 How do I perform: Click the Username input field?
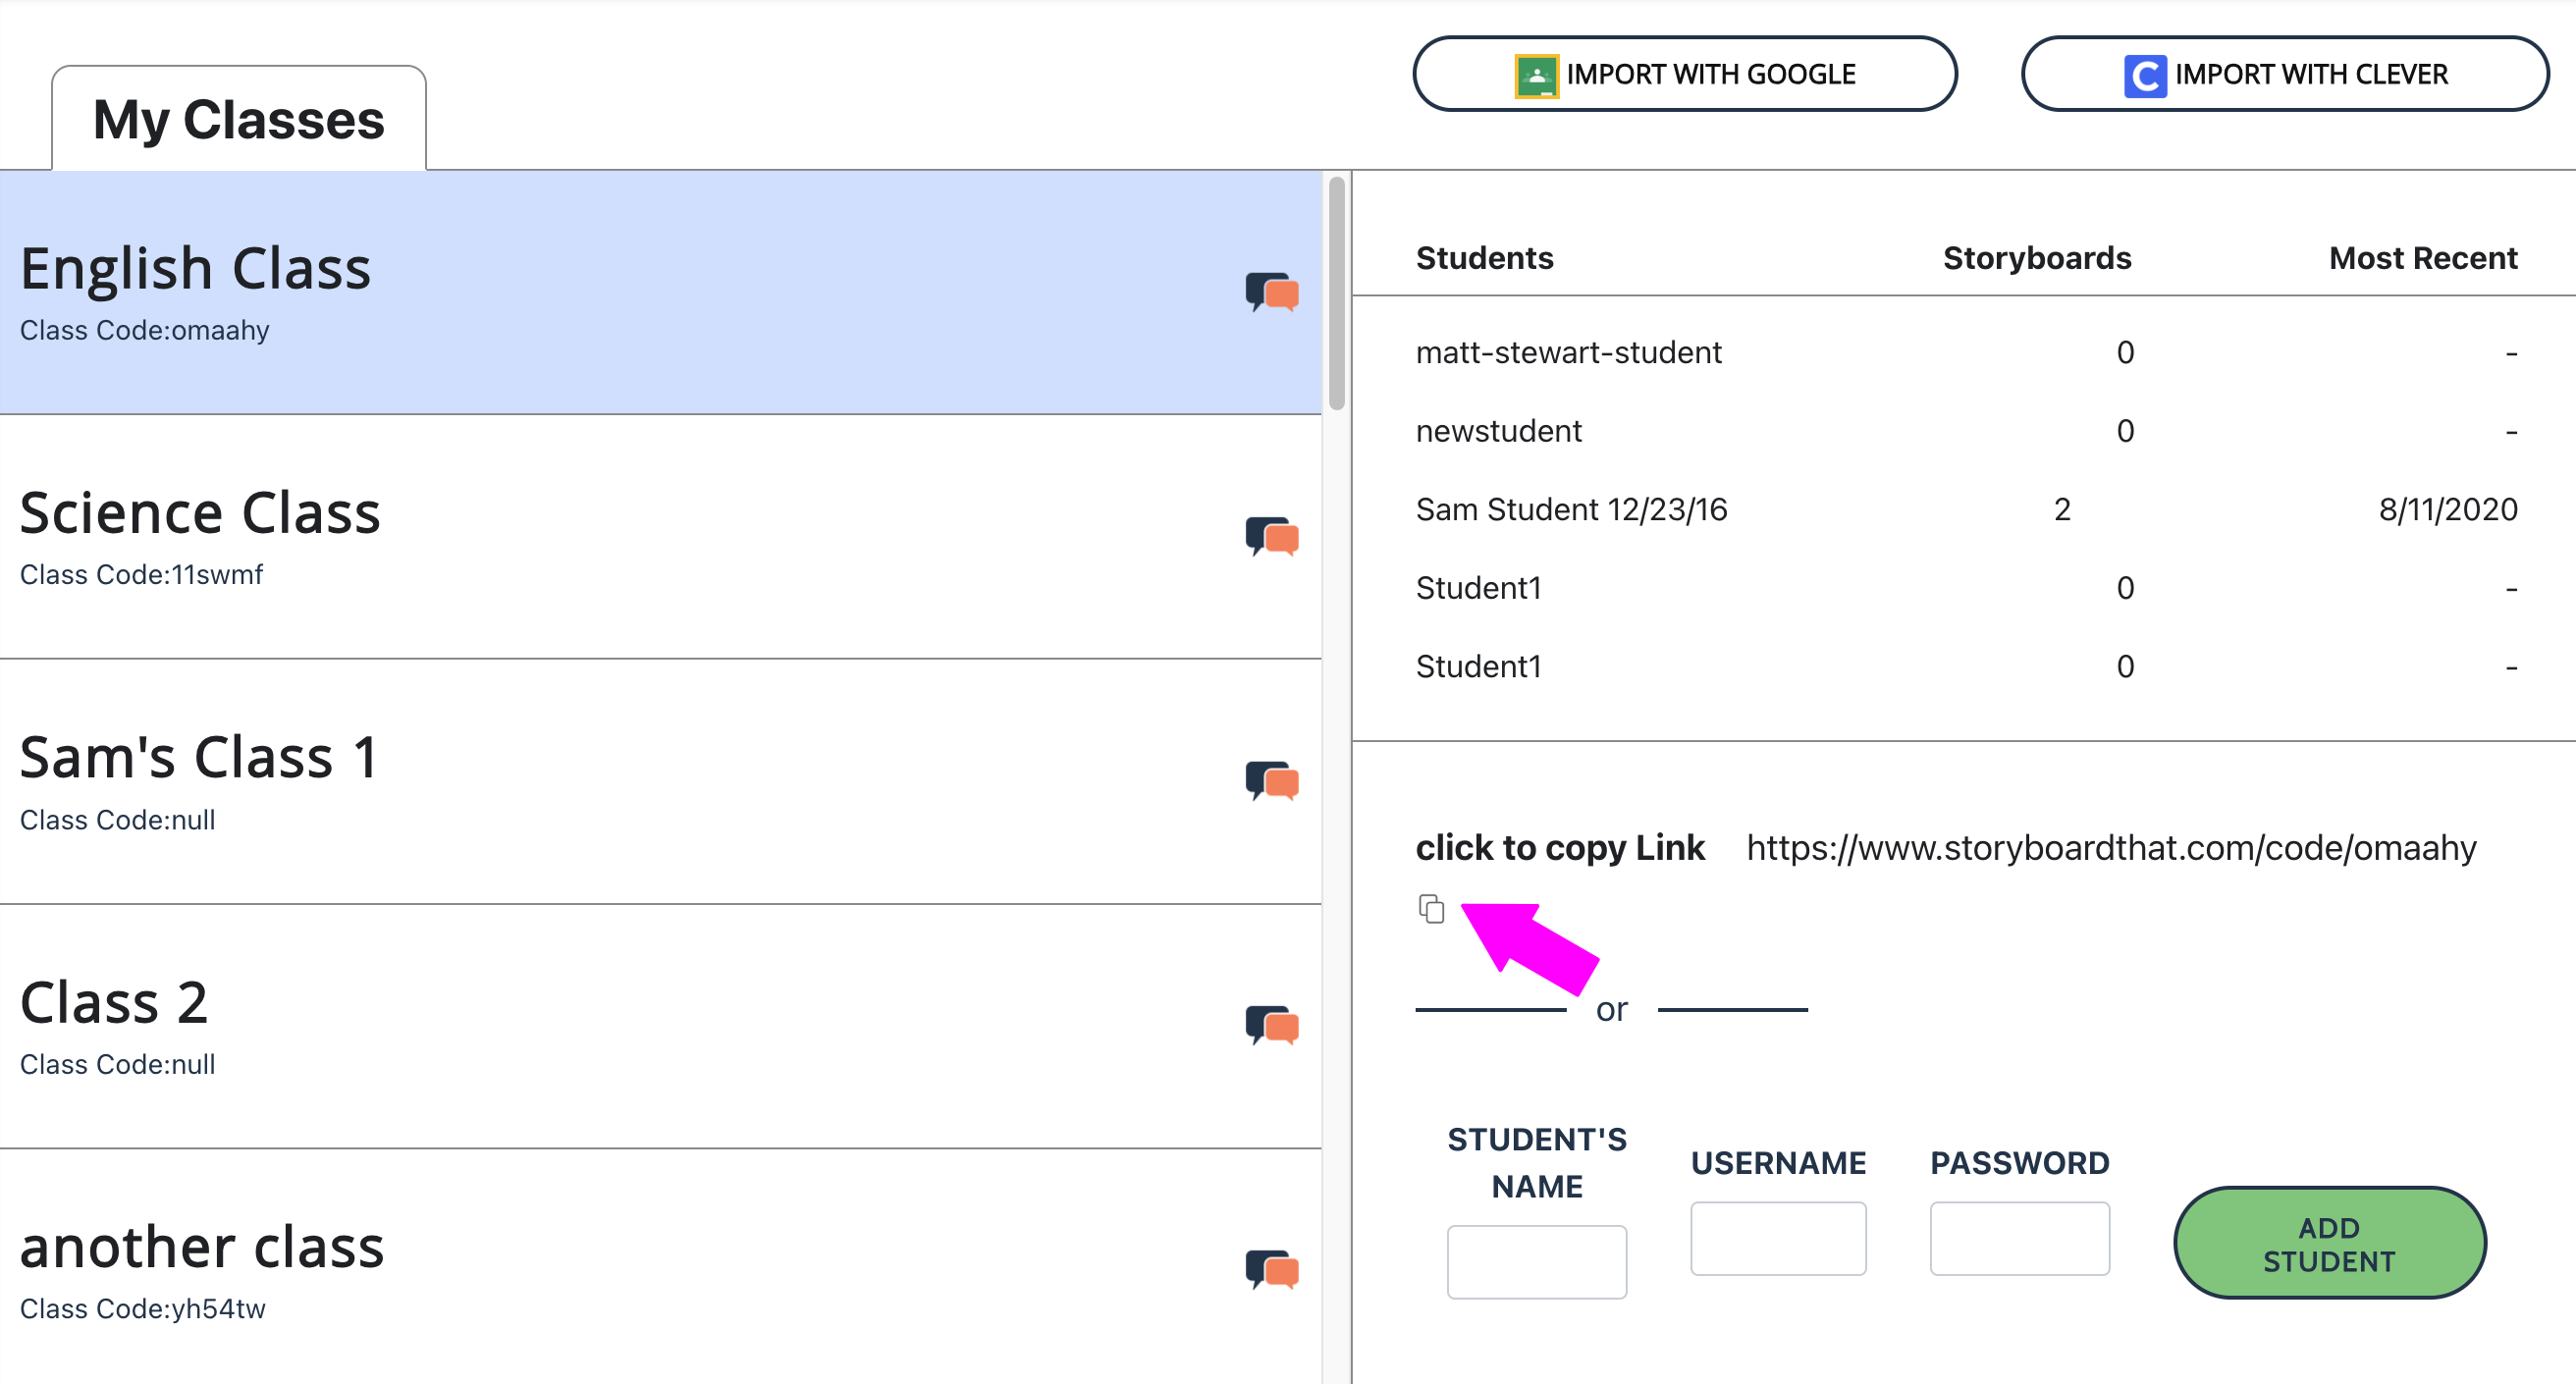[1778, 1238]
